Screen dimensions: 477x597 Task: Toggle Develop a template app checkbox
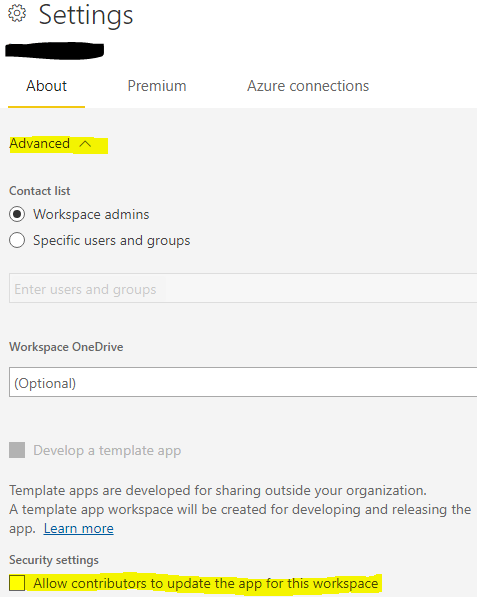17,450
